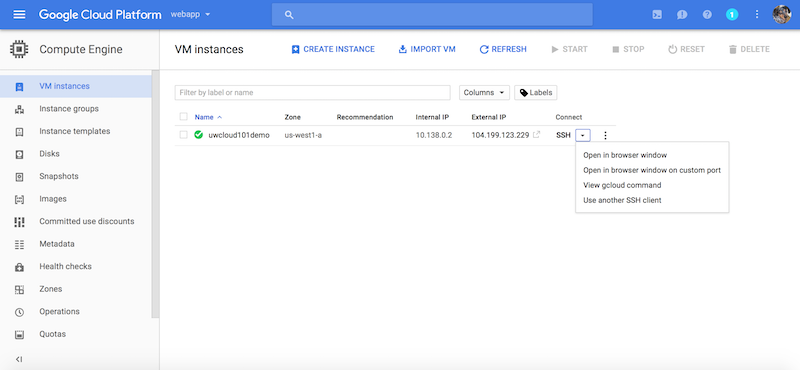Click the Snapshots sidebar icon

point(19,177)
